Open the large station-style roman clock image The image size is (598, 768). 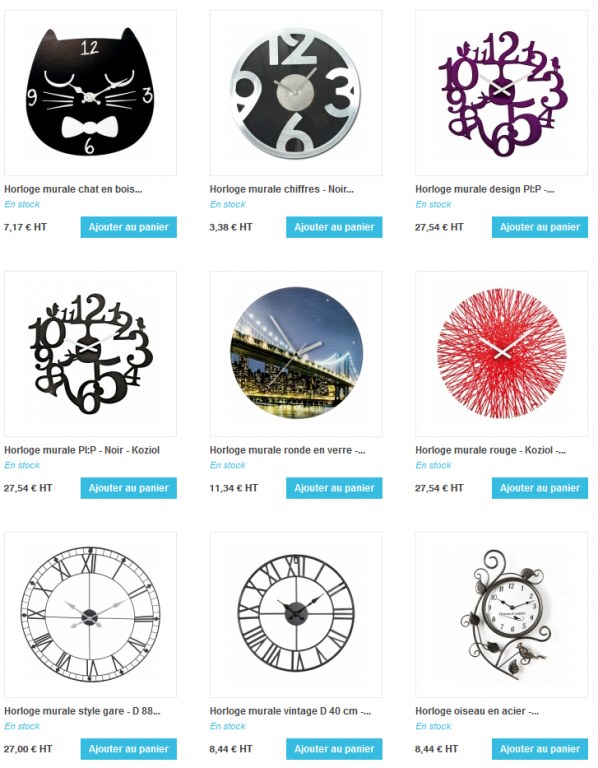90,615
